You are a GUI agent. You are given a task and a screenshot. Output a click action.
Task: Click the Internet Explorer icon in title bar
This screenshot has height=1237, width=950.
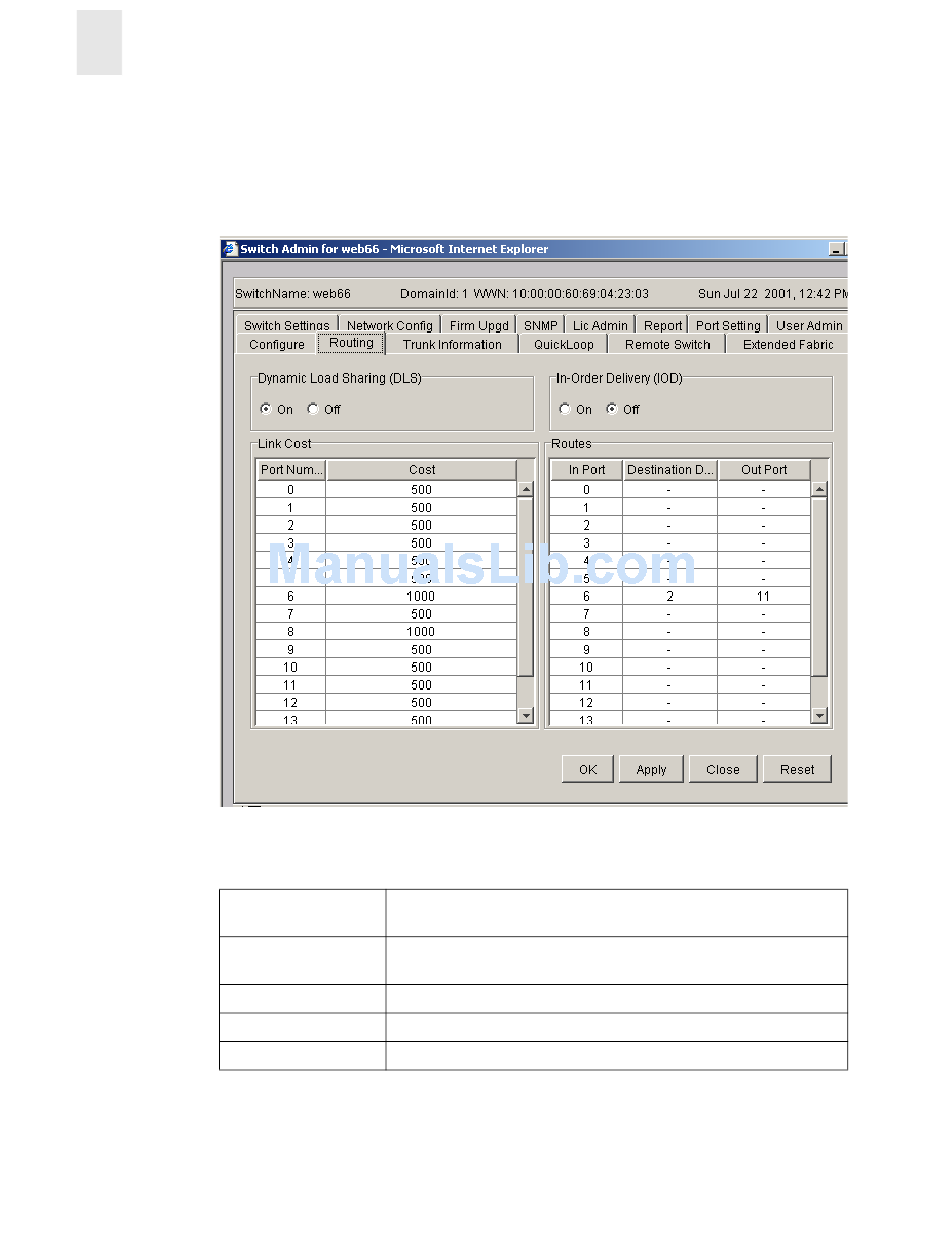230,249
